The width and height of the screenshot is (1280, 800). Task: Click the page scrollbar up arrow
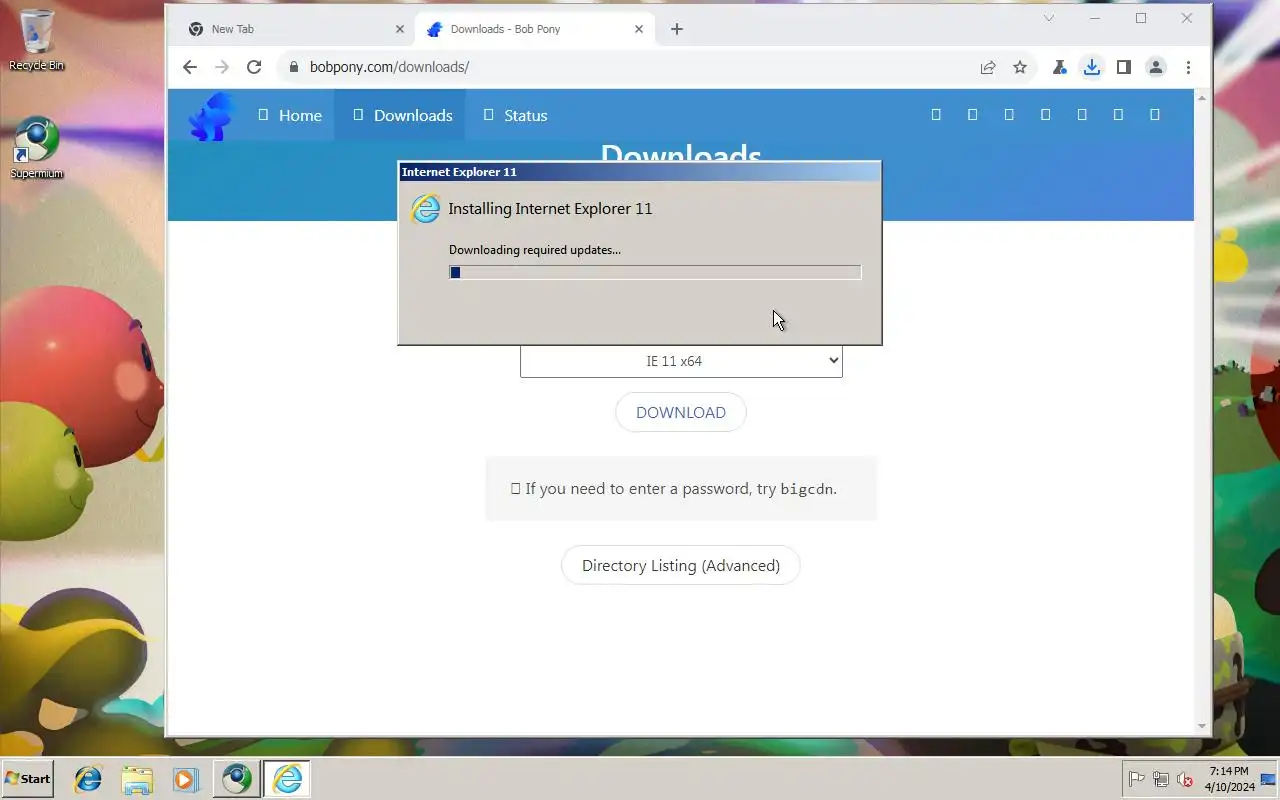pyautogui.click(x=1202, y=97)
